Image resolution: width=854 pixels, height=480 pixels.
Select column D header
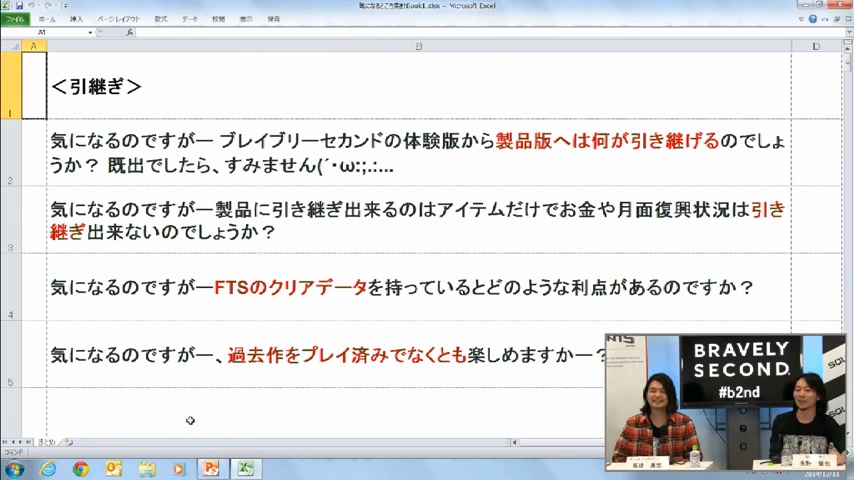pyautogui.click(x=816, y=46)
